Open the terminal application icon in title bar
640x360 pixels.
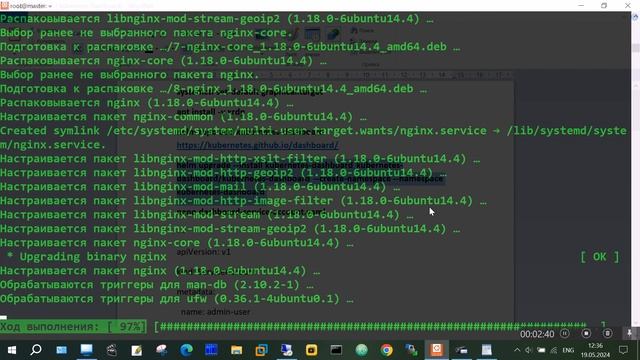click(4, 5)
